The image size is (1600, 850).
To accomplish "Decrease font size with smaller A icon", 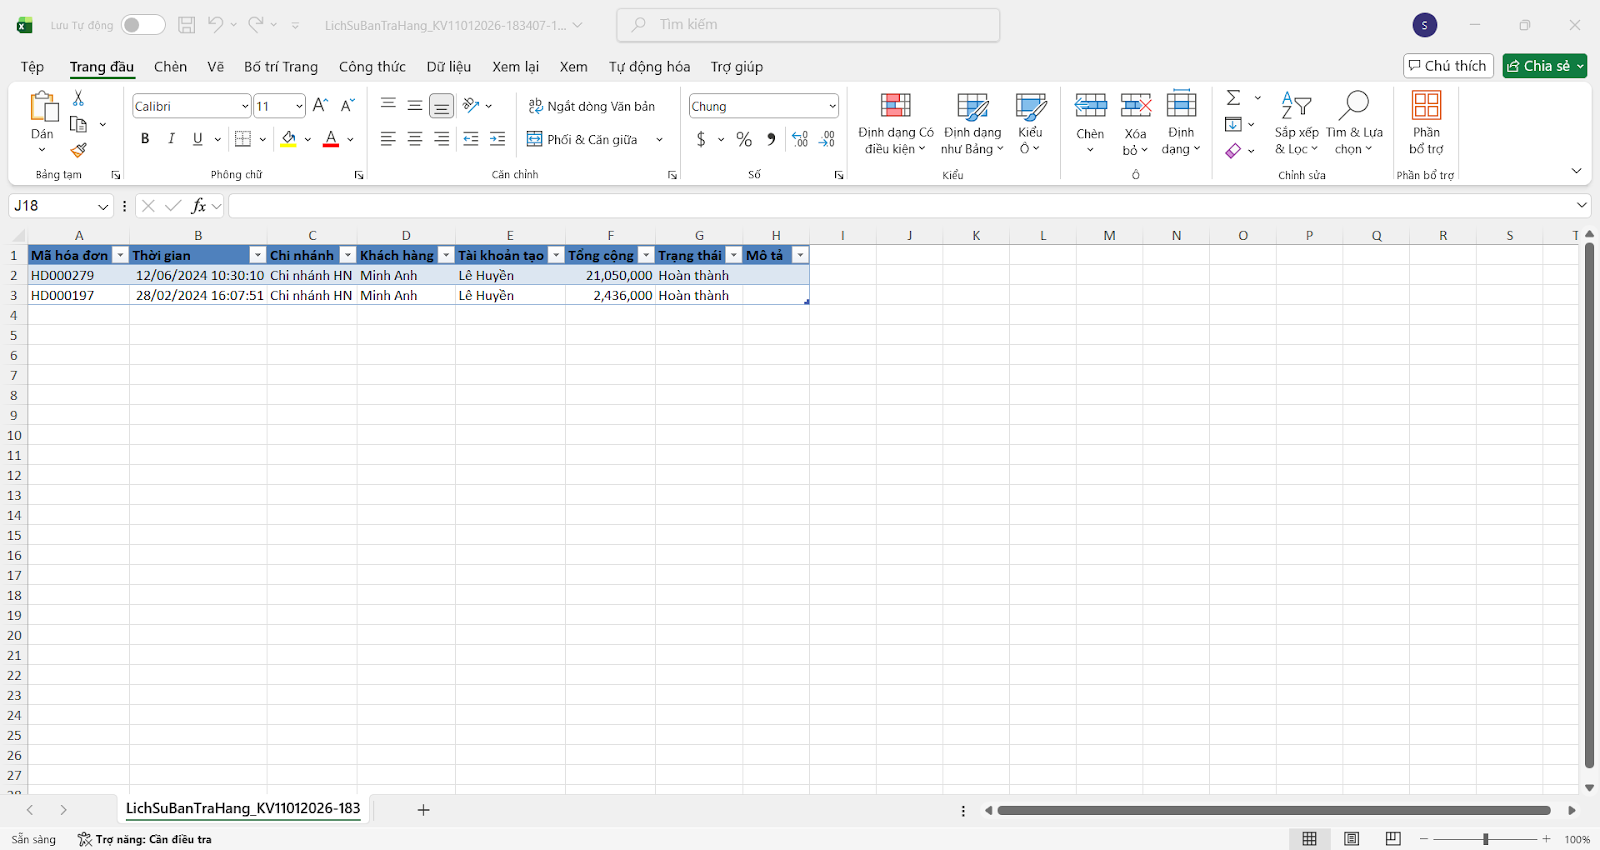I will [x=347, y=105].
